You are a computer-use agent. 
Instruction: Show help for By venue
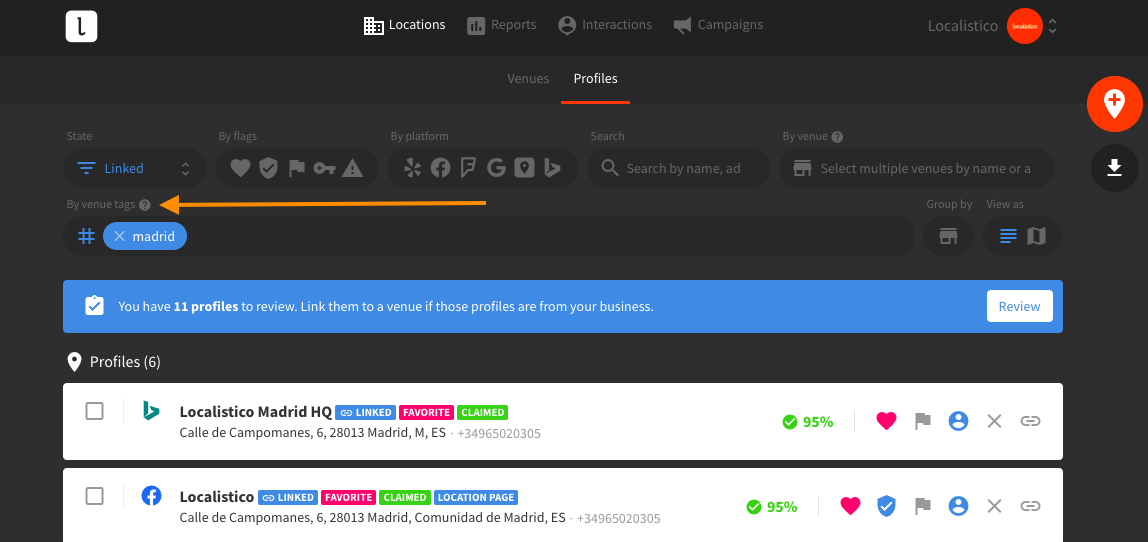[838, 136]
